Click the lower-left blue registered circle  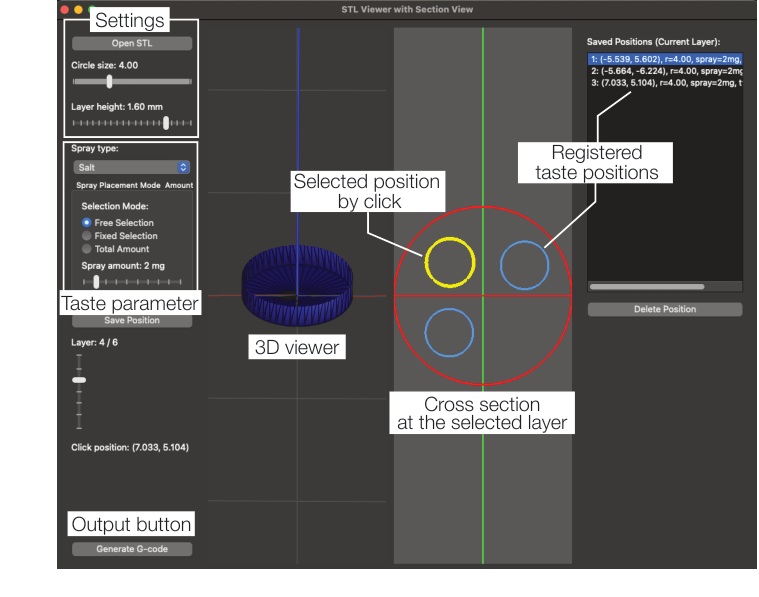pos(449,333)
